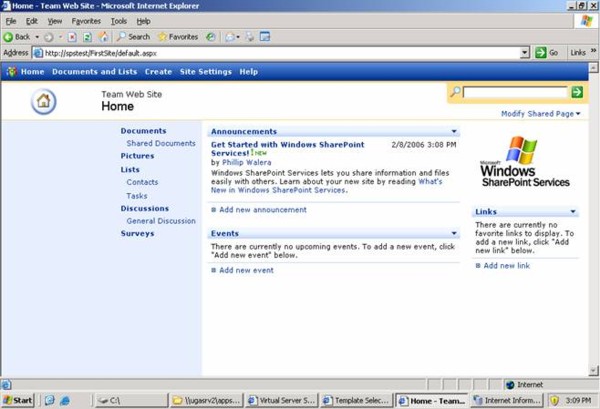The image size is (600, 409).
Task: Click the SharePoint search text box
Action: [515, 92]
